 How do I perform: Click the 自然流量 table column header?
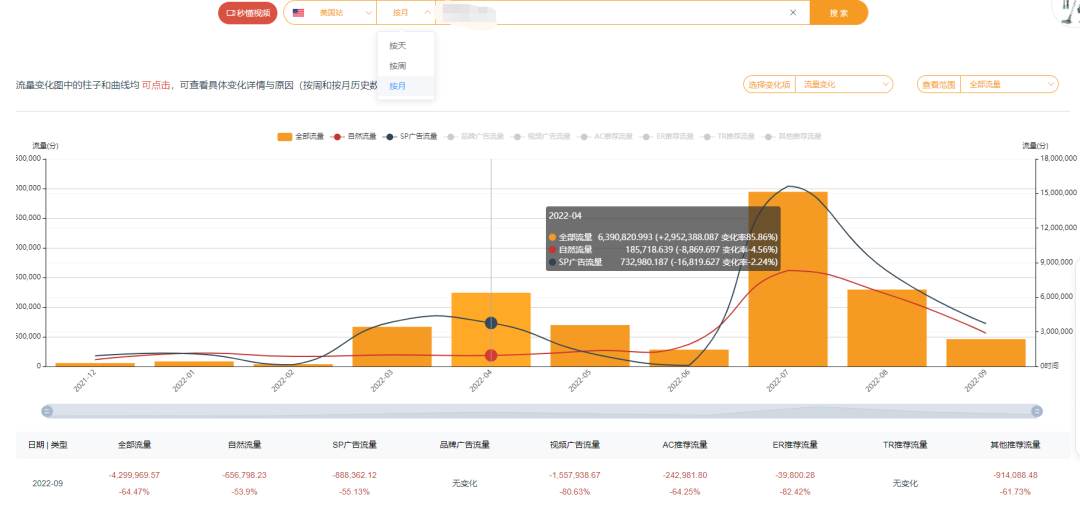(245, 445)
